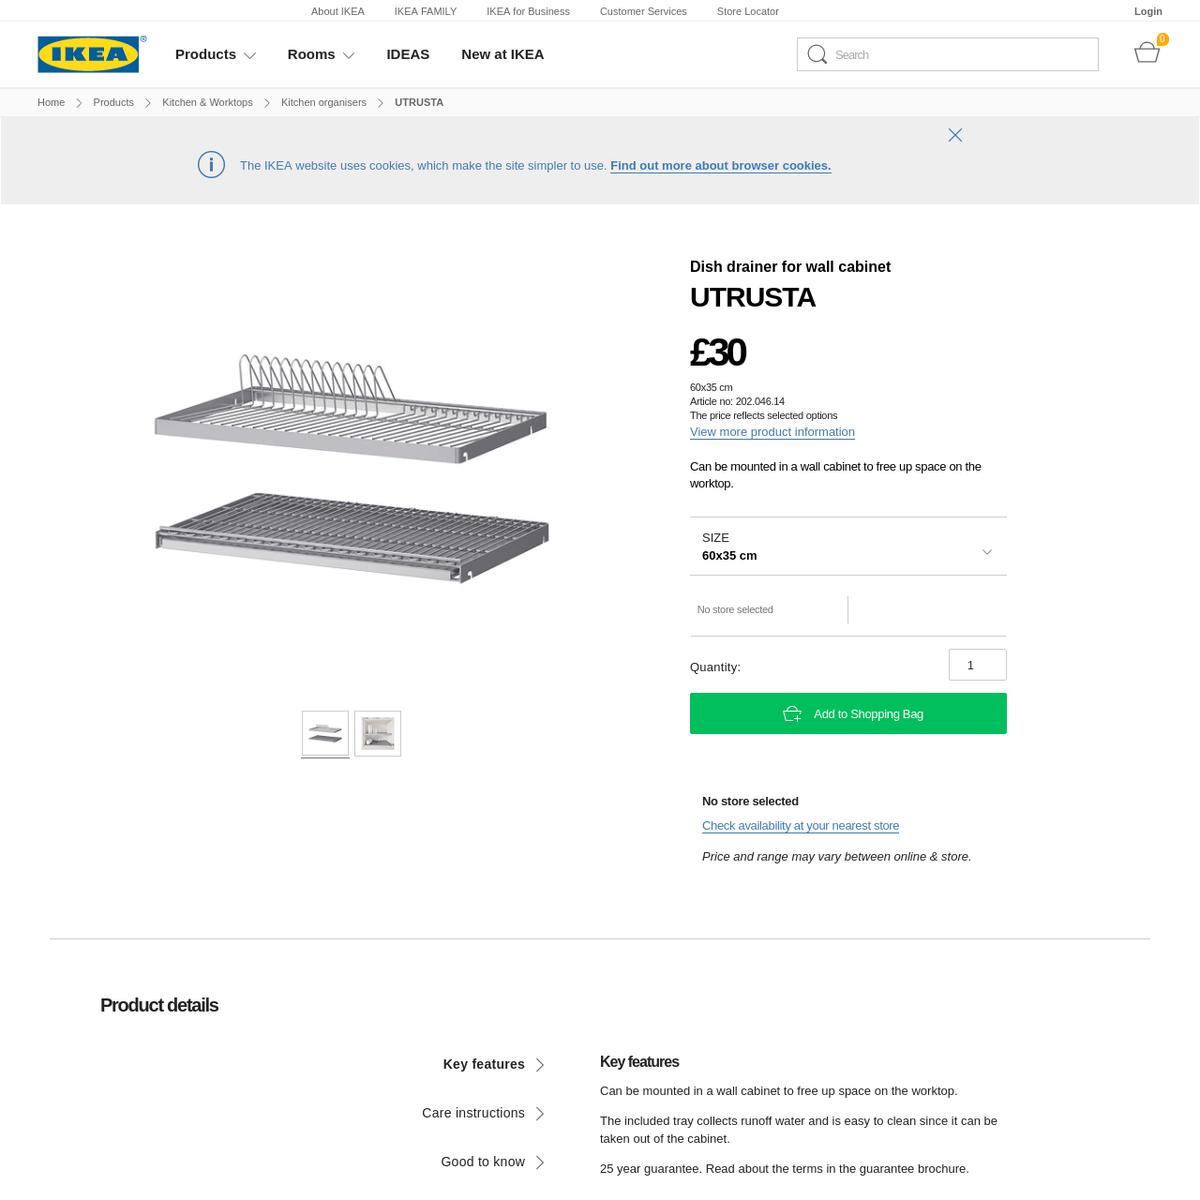Click the search magnifier icon
The height and width of the screenshot is (1200, 1200).
[817, 55]
